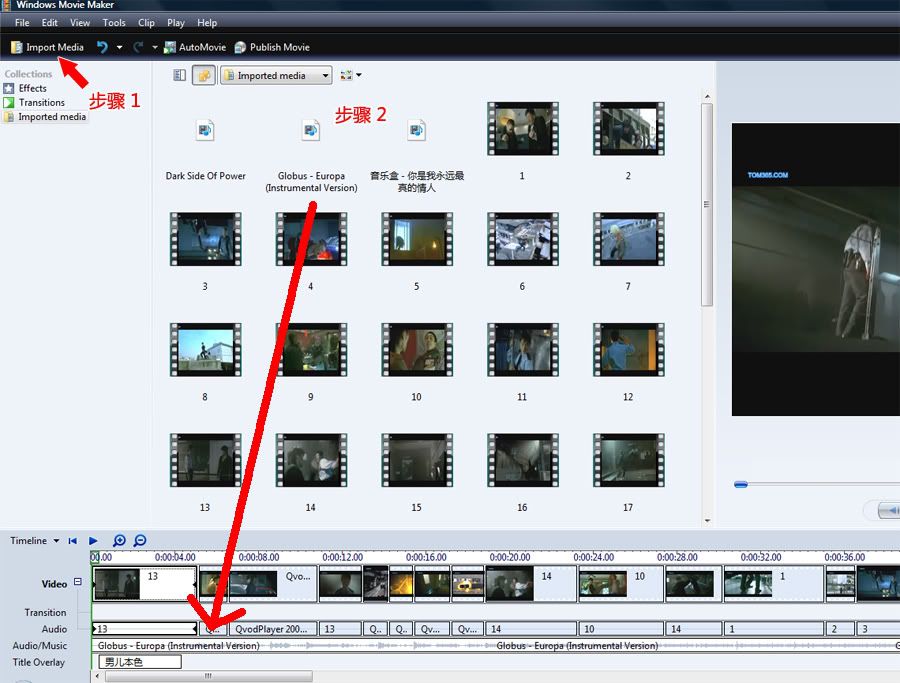Zoom in on the timeline
This screenshot has height=683, width=900.
click(119, 541)
